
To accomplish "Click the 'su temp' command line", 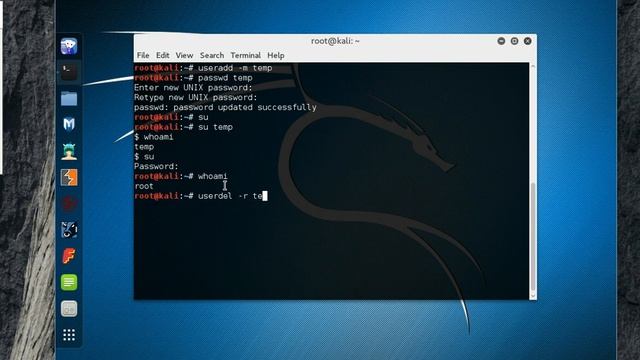I will (184, 127).
